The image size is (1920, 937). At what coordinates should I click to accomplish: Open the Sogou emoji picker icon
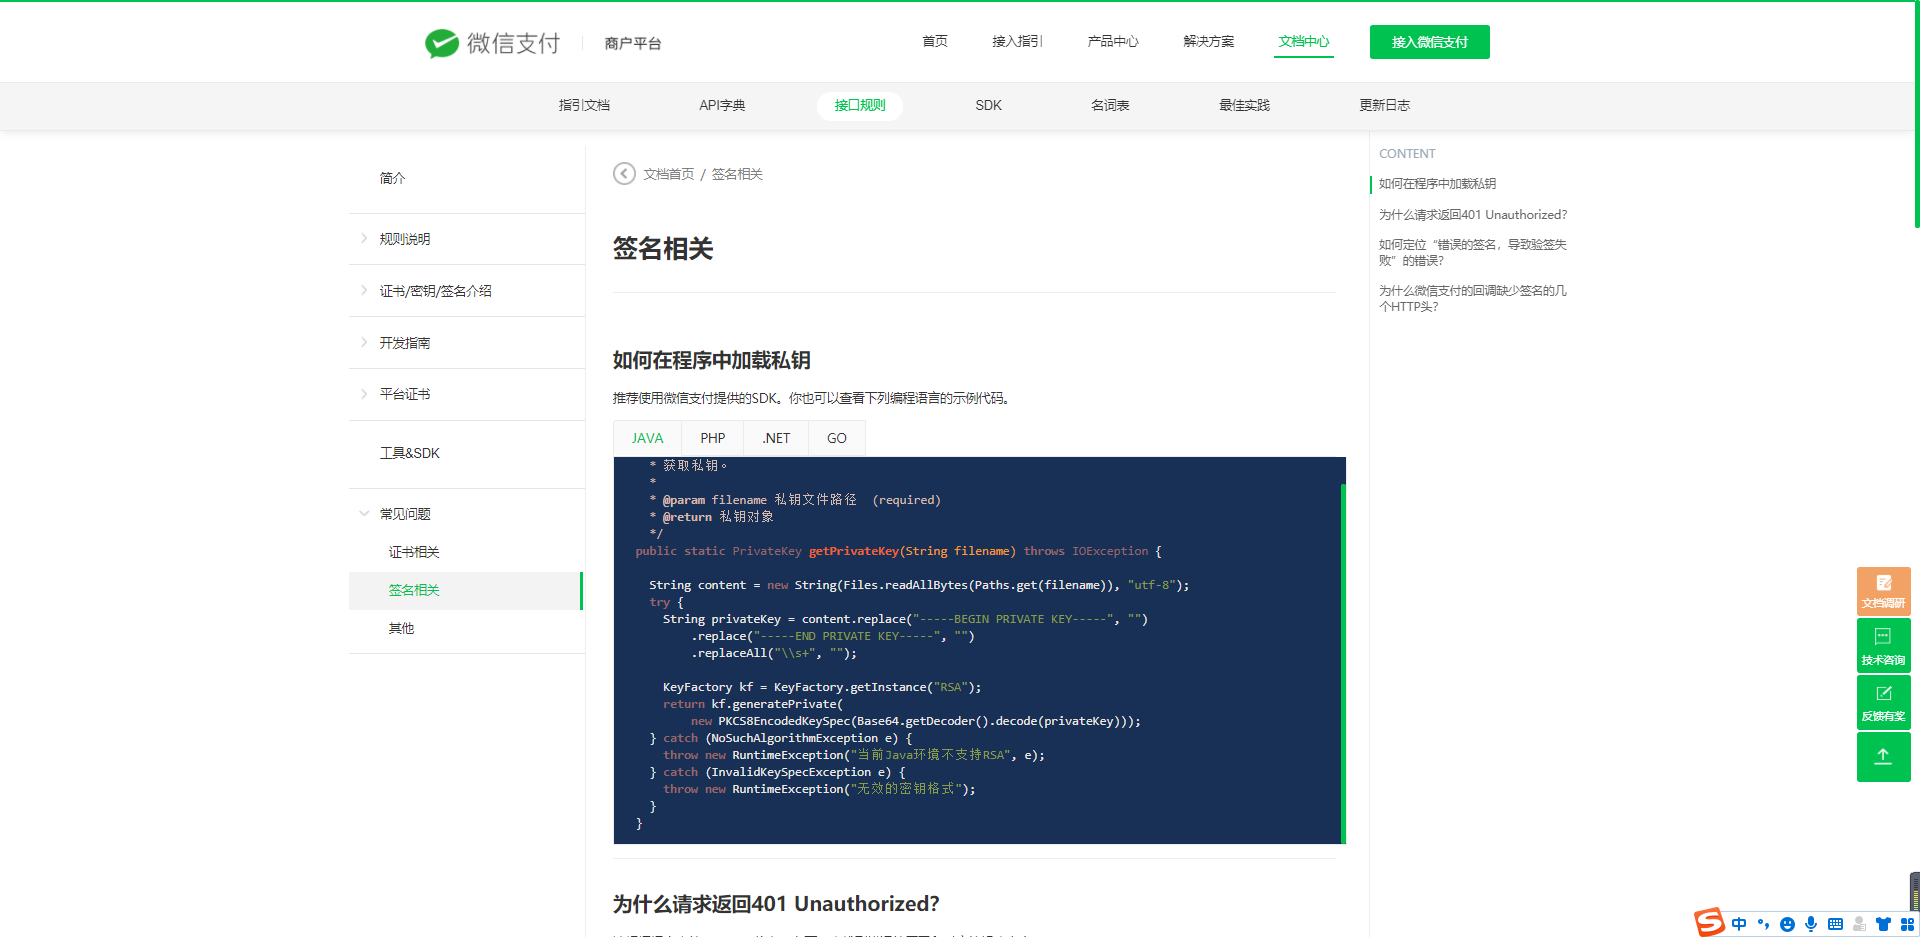(1787, 923)
